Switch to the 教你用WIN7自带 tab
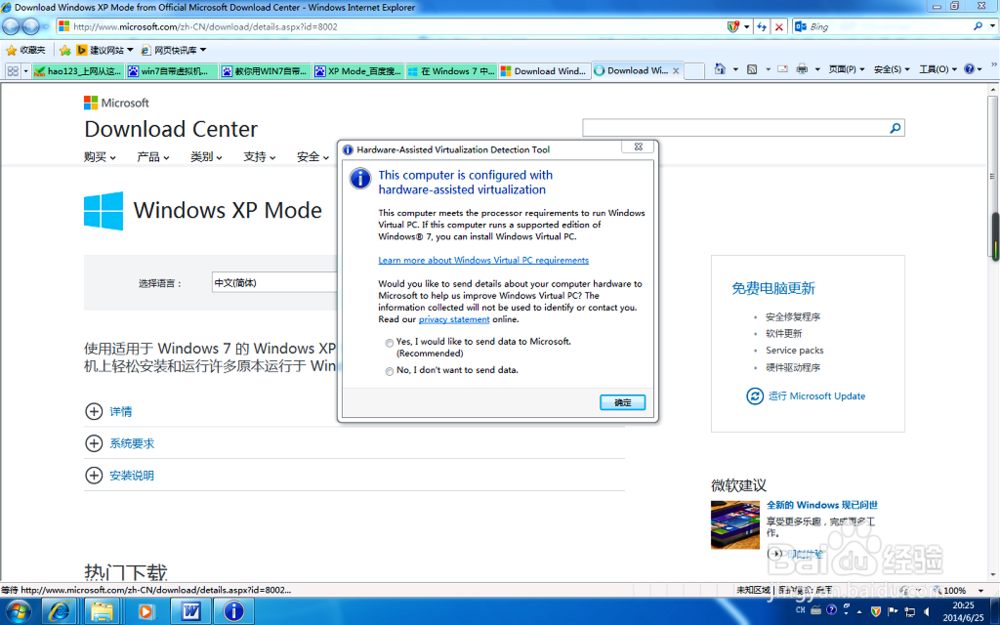The image size is (1000, 625). click(x=265, y=71)
